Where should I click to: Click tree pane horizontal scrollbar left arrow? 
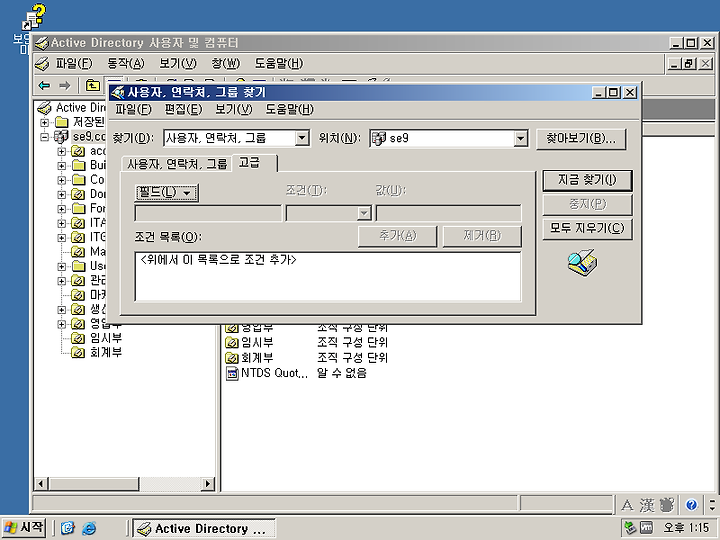(x=41, y=484)
